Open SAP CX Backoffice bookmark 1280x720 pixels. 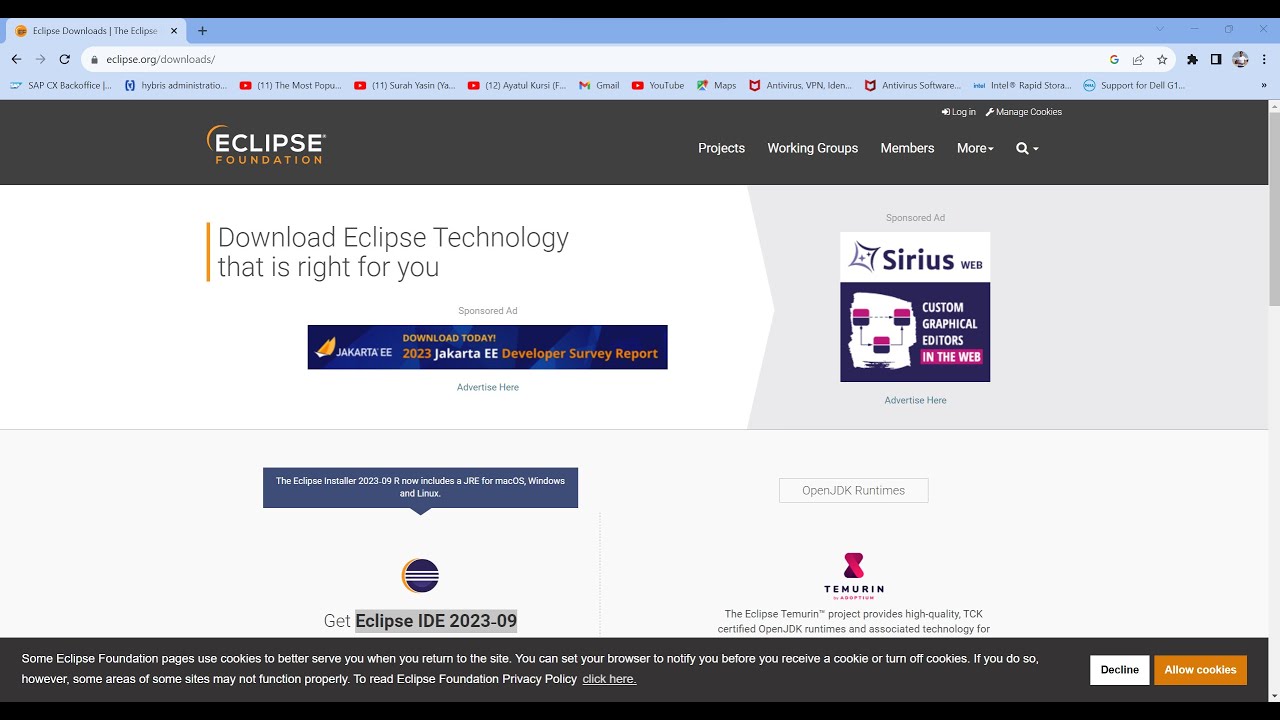(x=61, y=86)
